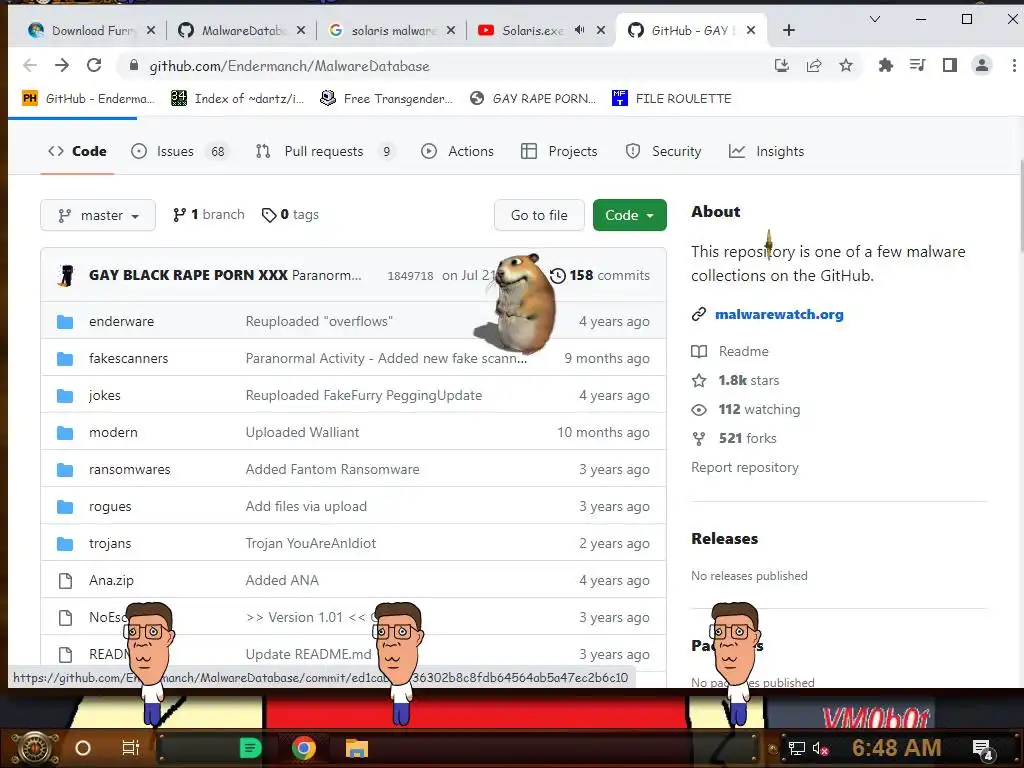
Task: Click the install page download icon in address bar
Action: click(x=782, y=65)
